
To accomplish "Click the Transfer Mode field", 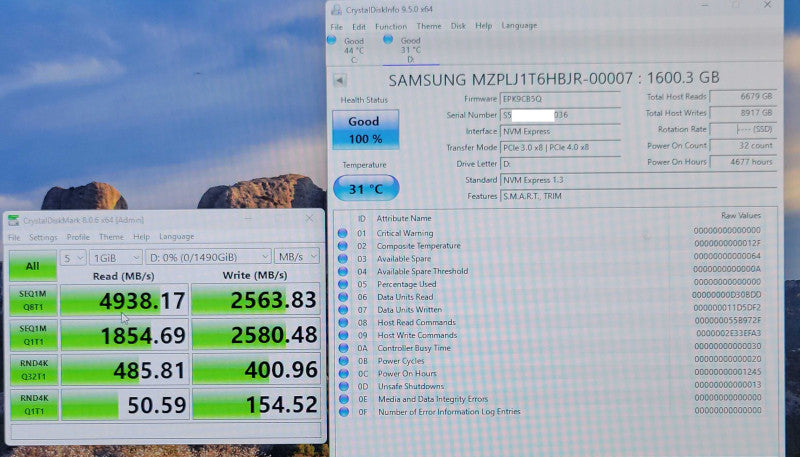I will (560, 147).
